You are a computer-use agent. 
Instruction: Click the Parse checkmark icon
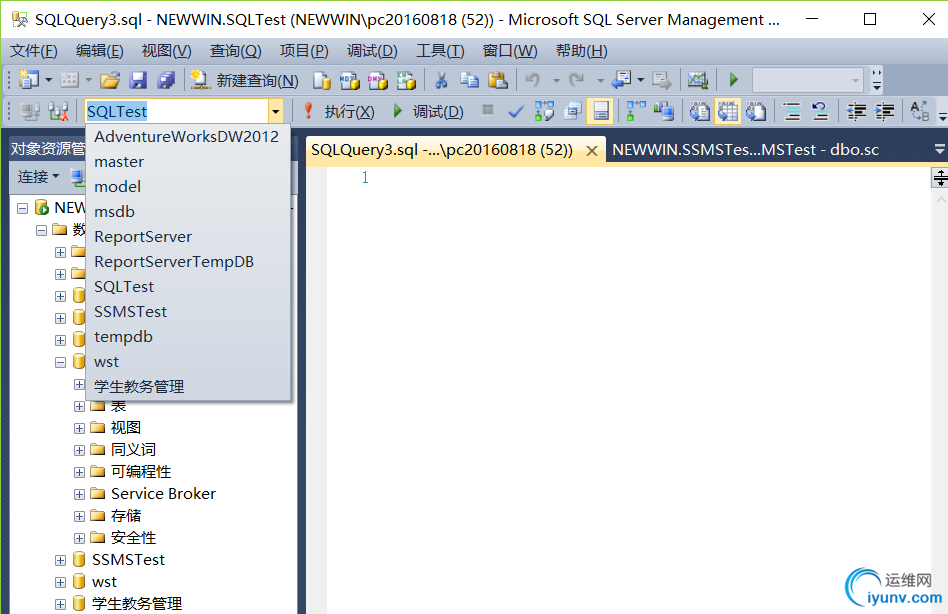516,111
